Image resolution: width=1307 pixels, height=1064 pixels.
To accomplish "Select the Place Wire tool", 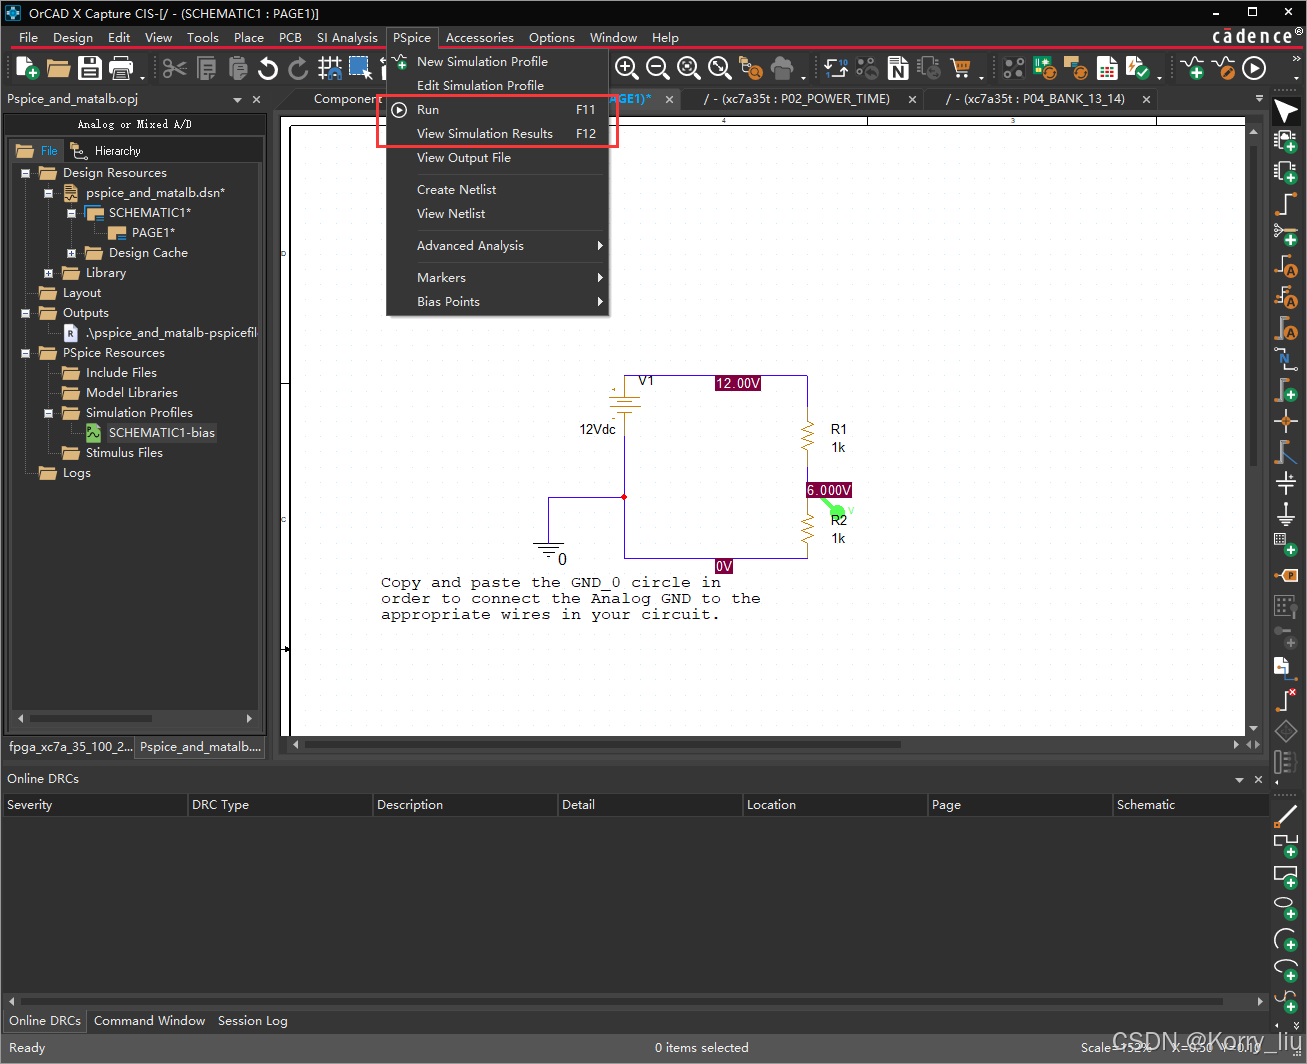I will [1287, 204].
